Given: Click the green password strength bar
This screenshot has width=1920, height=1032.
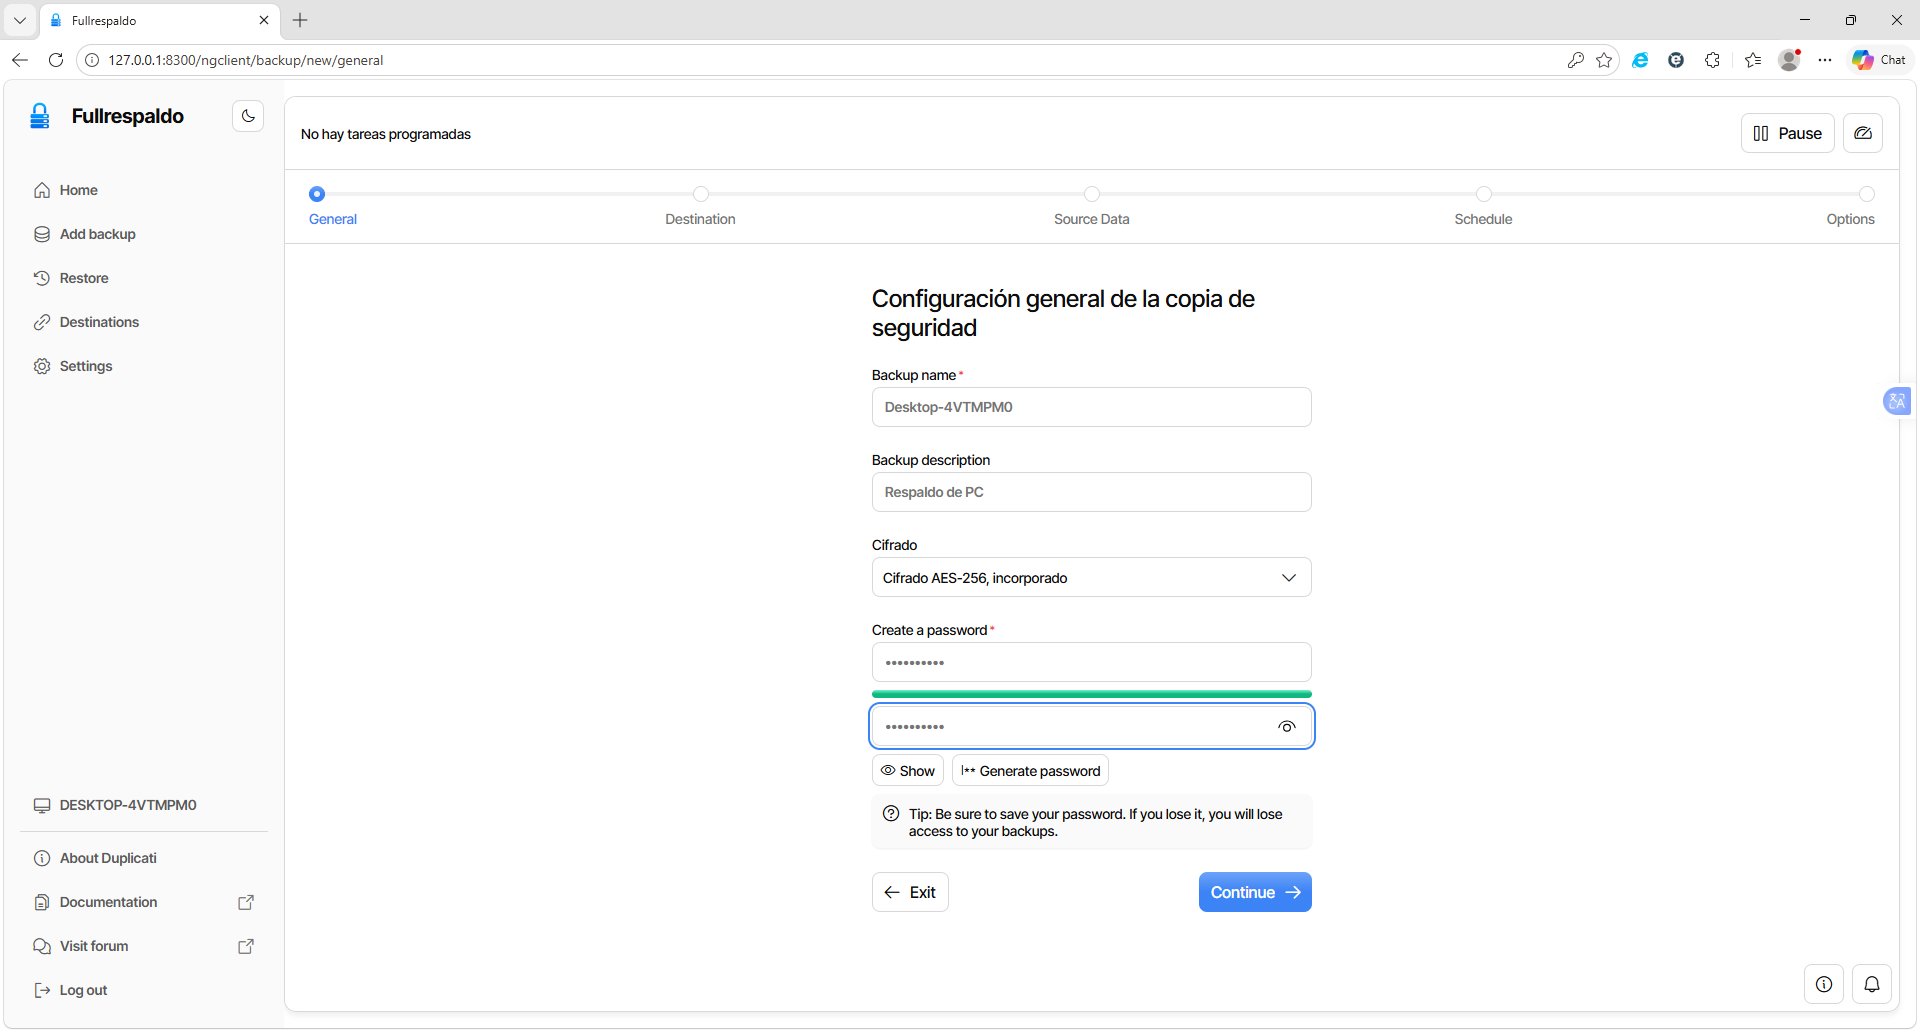Looking at the screenshot, I should (x=1091, y=694).
